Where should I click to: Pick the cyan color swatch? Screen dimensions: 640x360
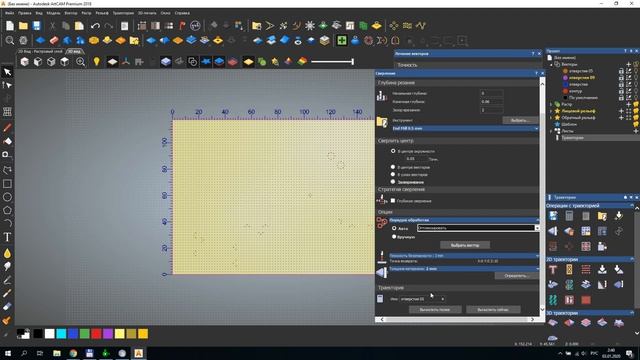(x=61, y=334)
